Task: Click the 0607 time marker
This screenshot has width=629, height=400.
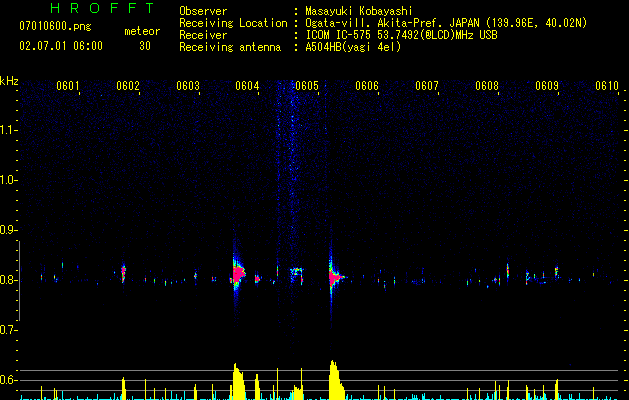Action: pyautogui.click(x=427, y=86)
